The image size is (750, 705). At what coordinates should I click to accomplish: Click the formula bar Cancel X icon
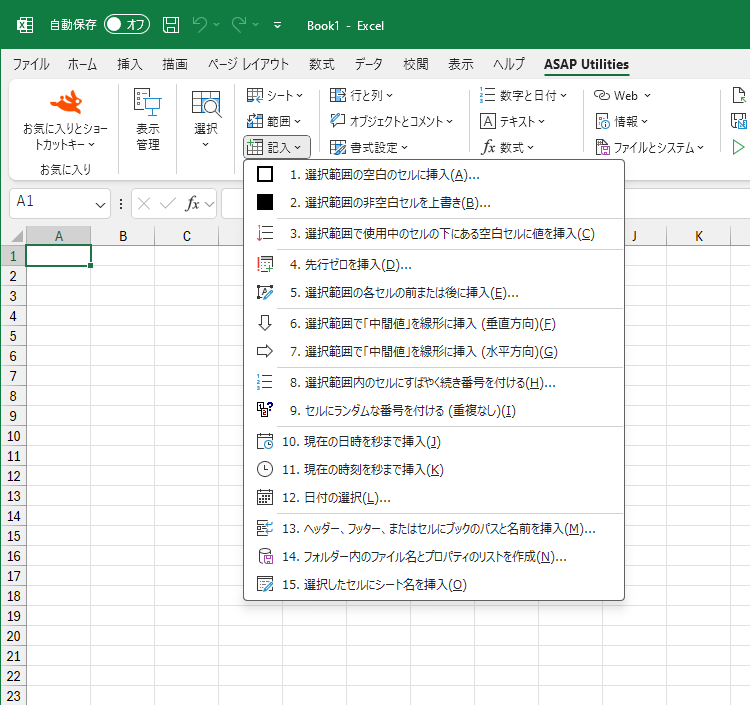point(143,204)
